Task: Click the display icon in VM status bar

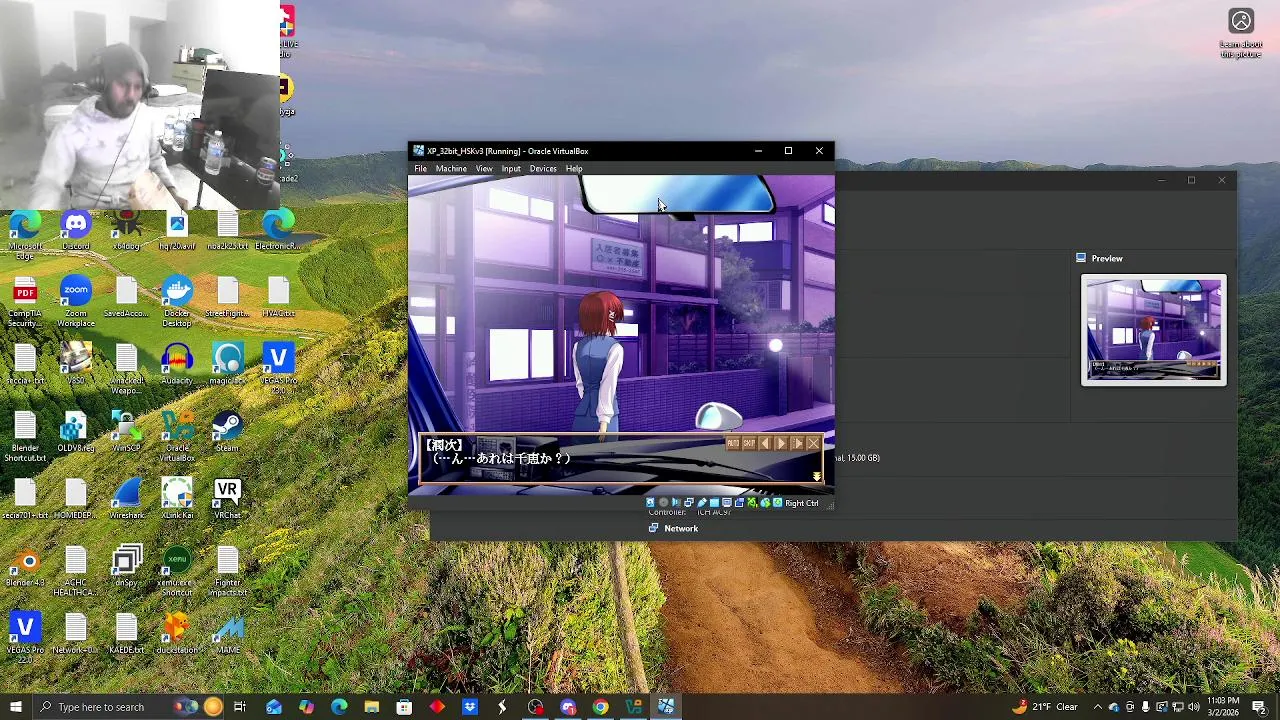Action: 727,503
